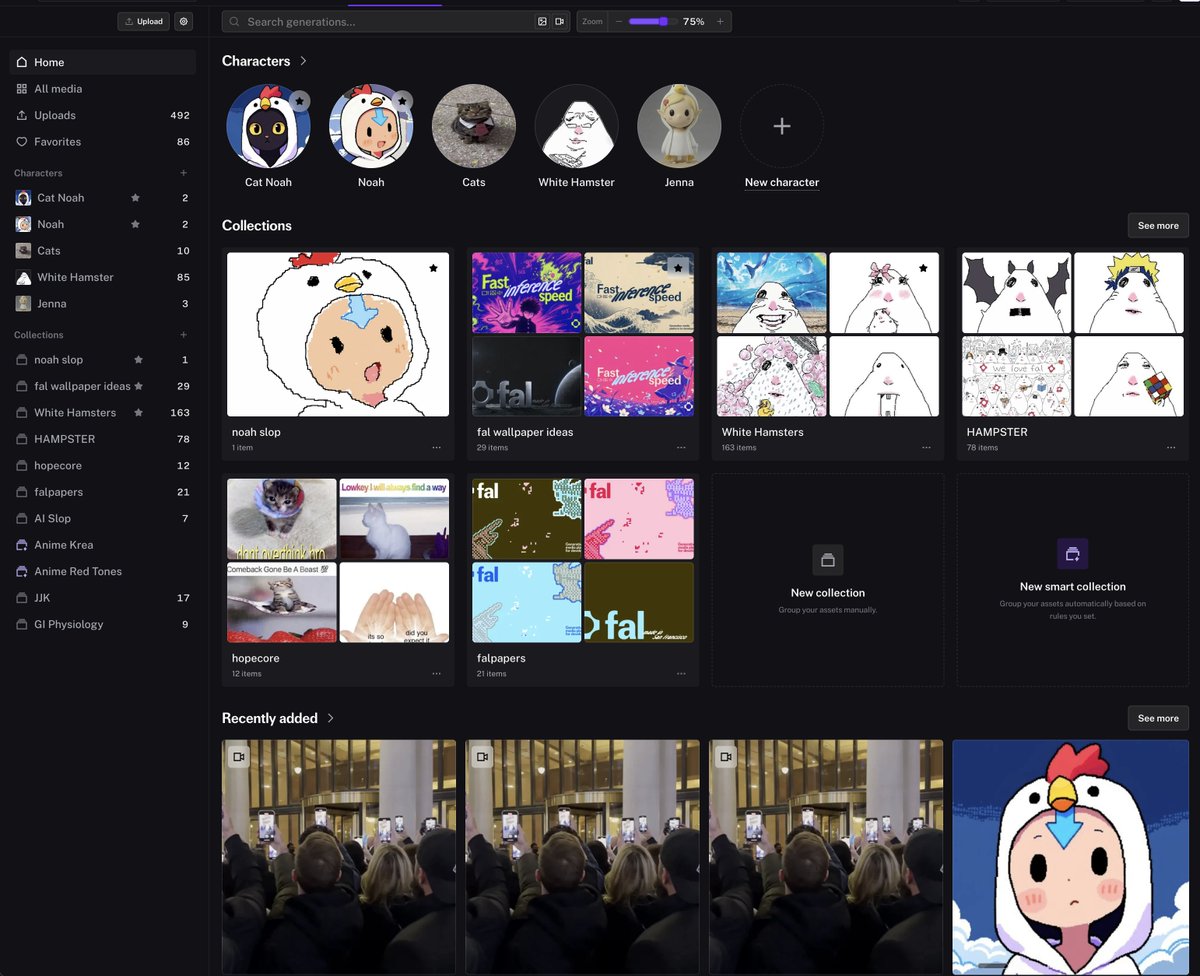
Task: Open more options for fal wallpaper ideas card
Action: (681, 447)
